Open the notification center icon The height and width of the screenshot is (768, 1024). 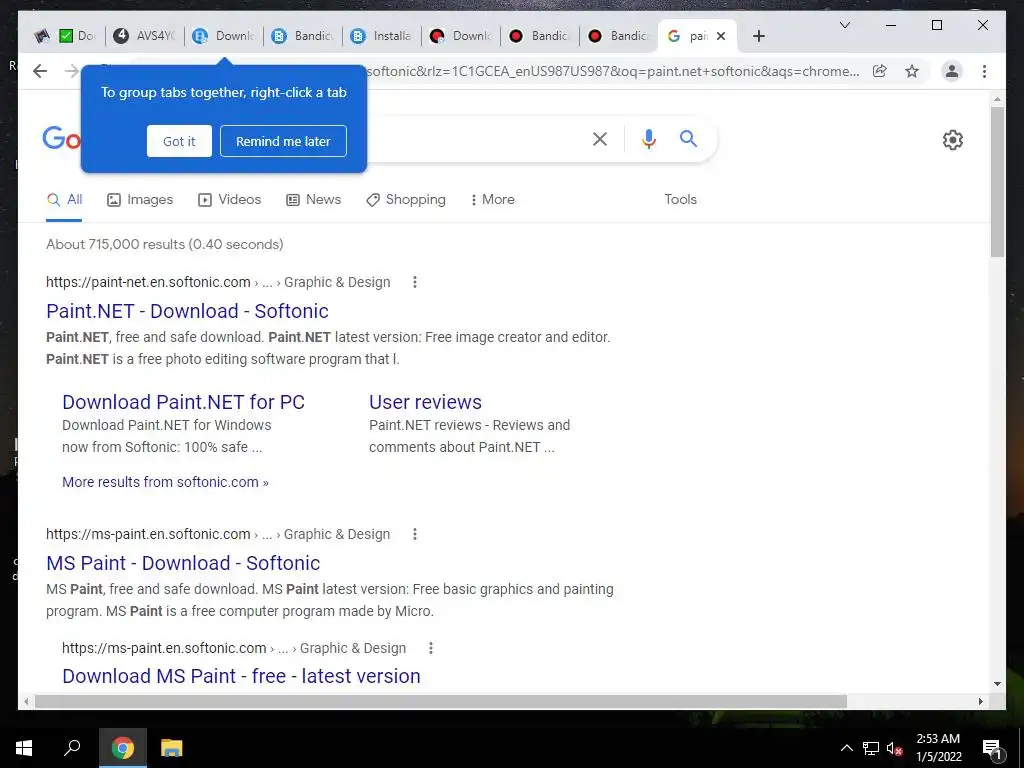coord(992,748)
